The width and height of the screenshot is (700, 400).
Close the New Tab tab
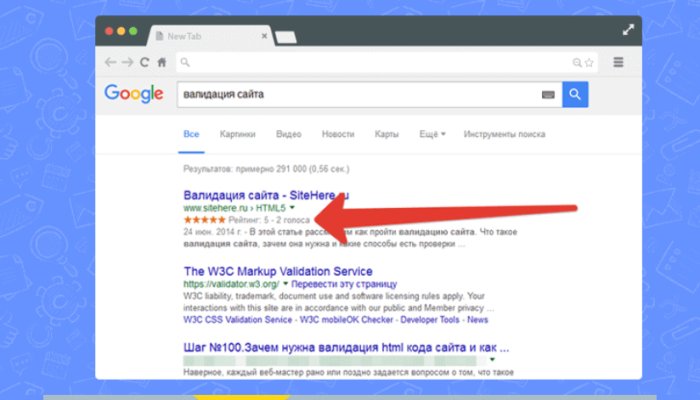pyautogui.click(x=264, y=36)
